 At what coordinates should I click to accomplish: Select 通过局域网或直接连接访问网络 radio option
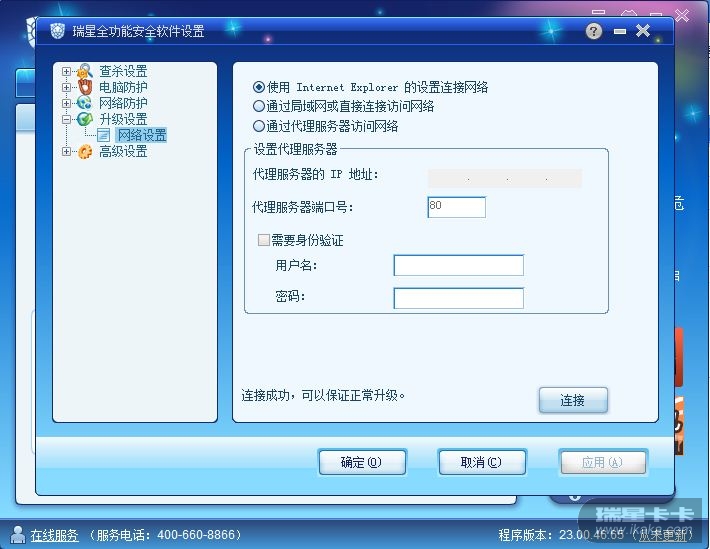[259, 106]
